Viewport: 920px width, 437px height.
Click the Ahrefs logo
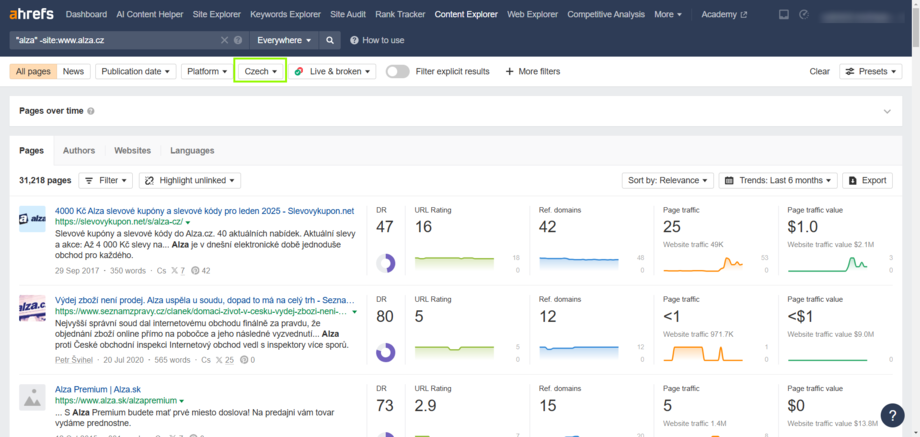pos(29,15)
